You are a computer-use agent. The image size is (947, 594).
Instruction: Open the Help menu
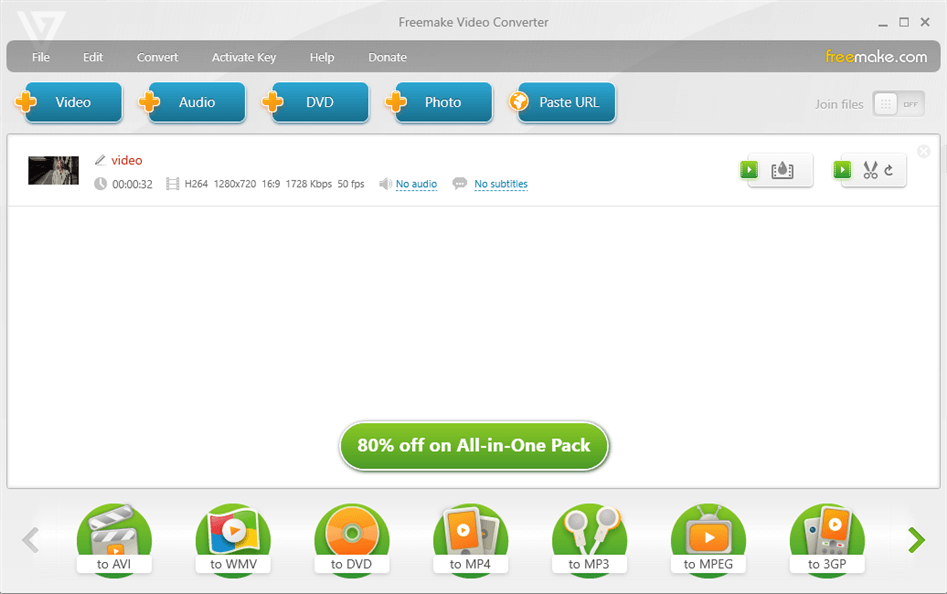pyautogui.click(x=322, y=57)
